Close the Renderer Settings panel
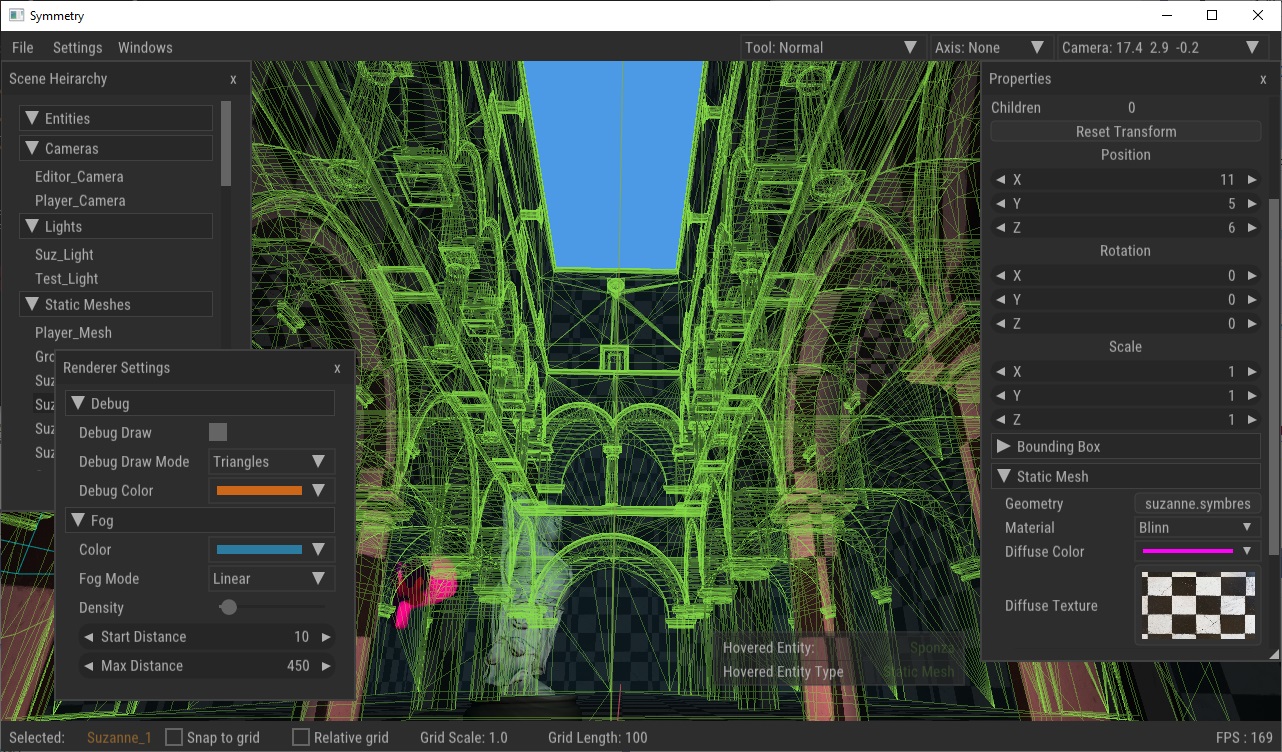This screenshot has height=752, width=1282. pos(337,368)
